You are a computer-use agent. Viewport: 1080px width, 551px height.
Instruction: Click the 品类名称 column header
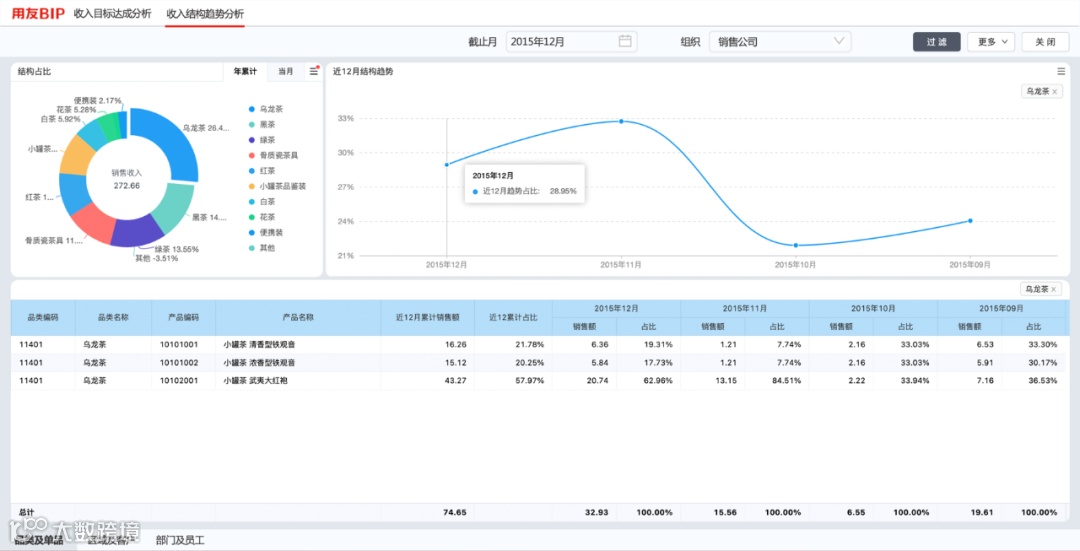pos(113,318)
